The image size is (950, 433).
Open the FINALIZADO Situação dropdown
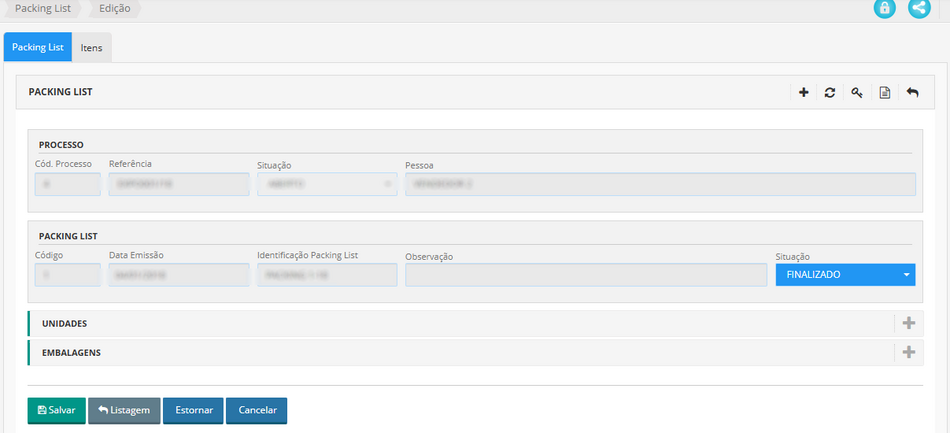[845, 275]
